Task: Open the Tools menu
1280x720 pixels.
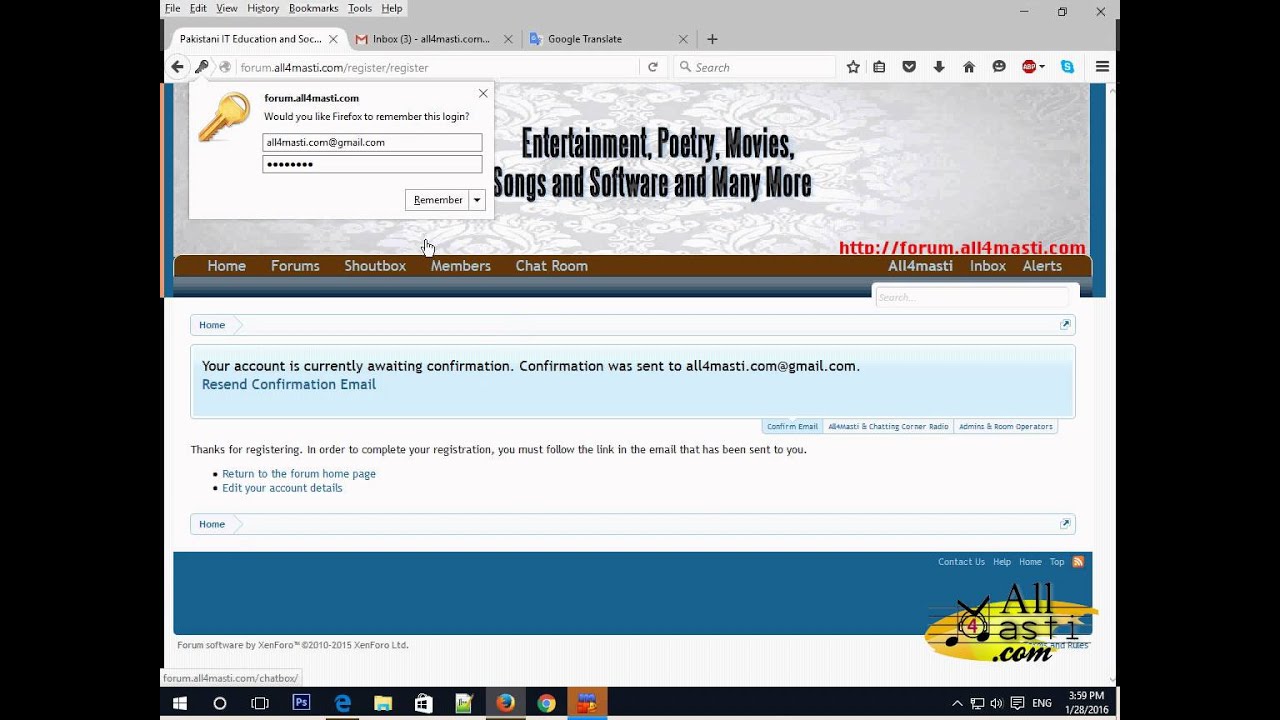Action: [360, 8]
